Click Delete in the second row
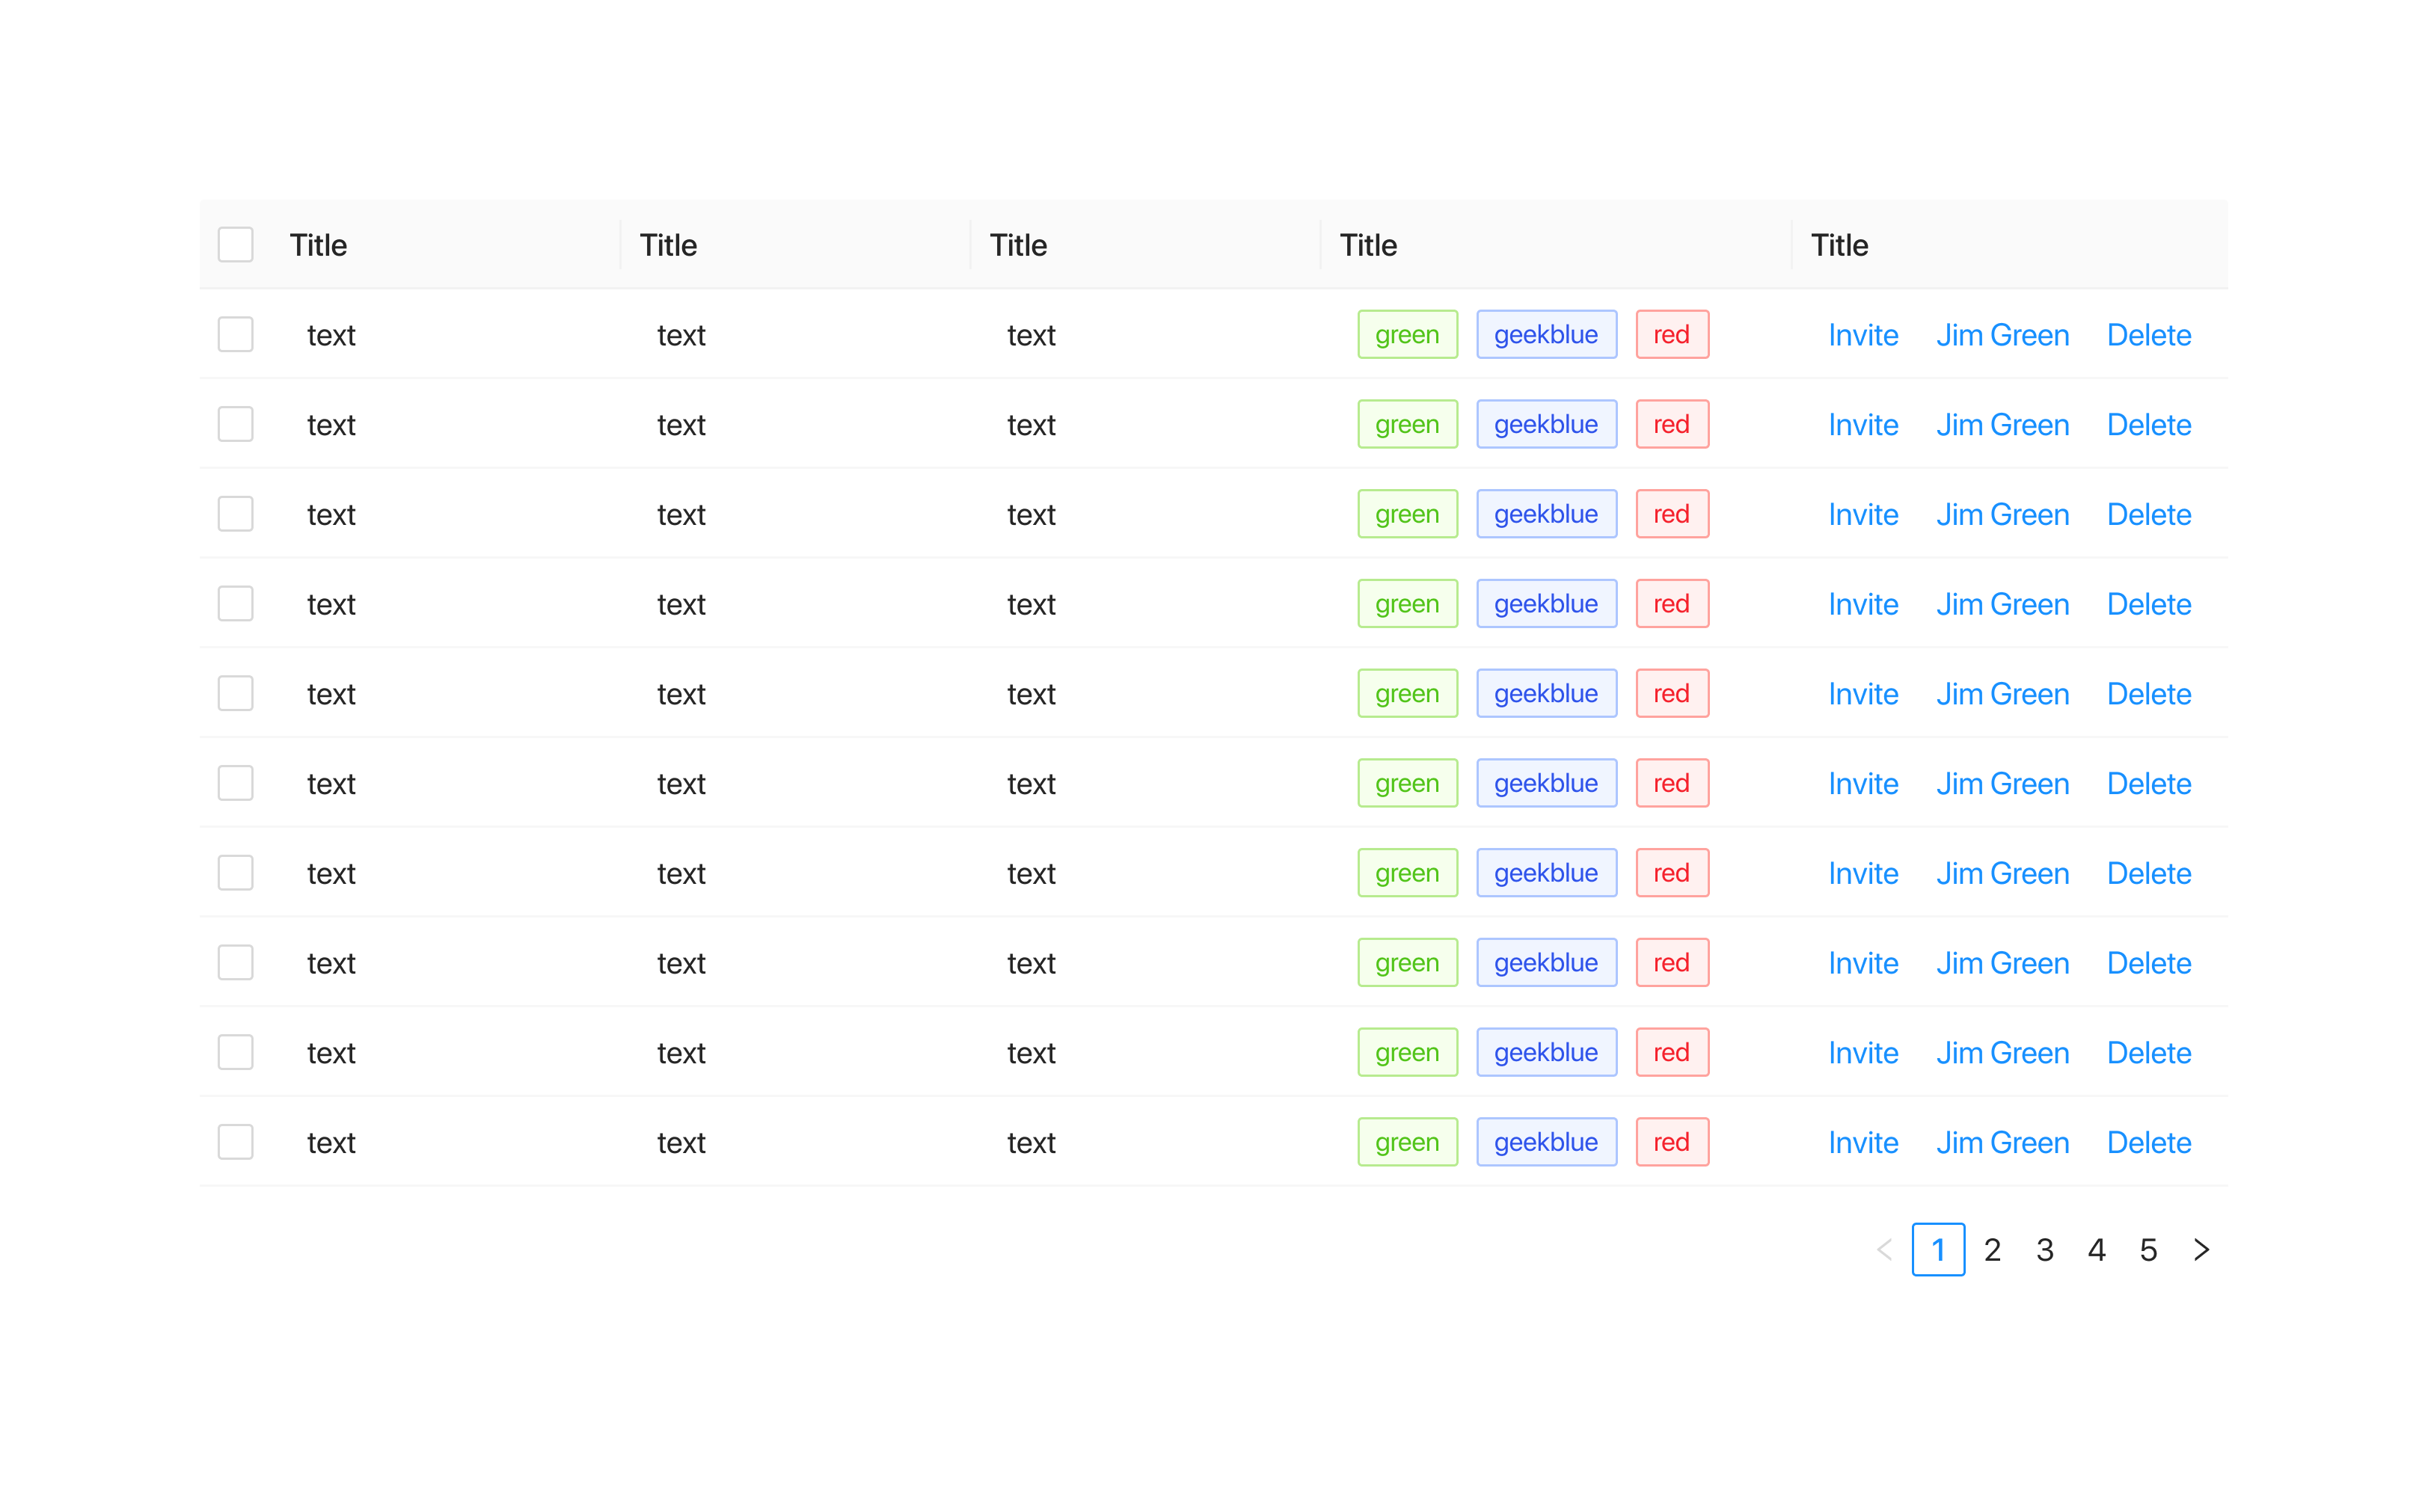The image size is (2428, 1512). click(2149, 425)
